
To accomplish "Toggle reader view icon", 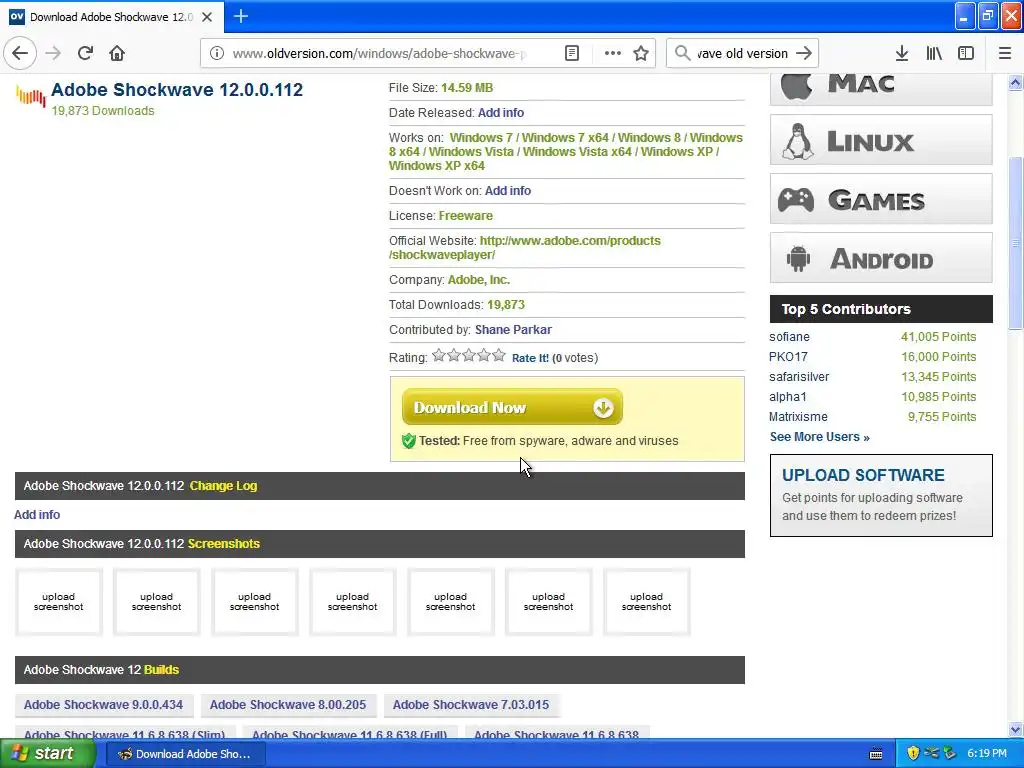I will (572, 54).
